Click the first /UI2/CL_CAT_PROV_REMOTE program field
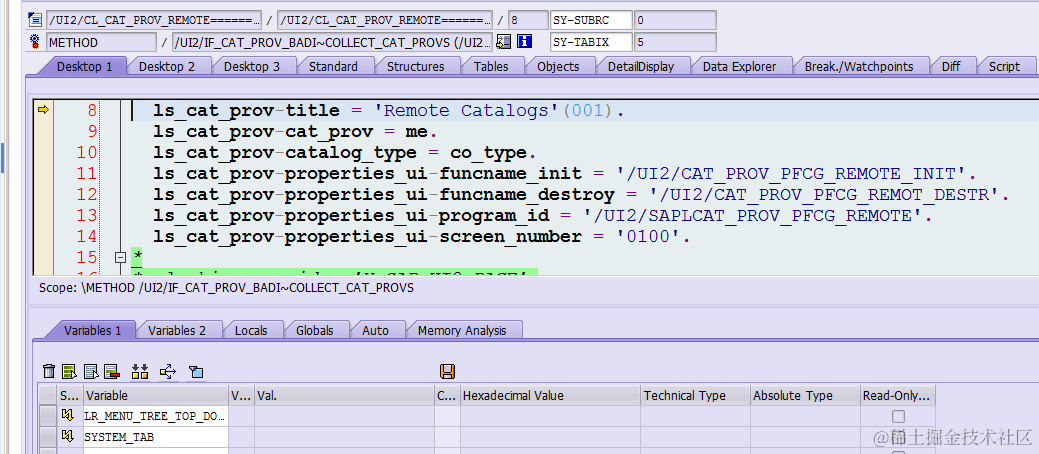Screen dimensions: 1039x454 pyautogui.click(x=154, y=20)
